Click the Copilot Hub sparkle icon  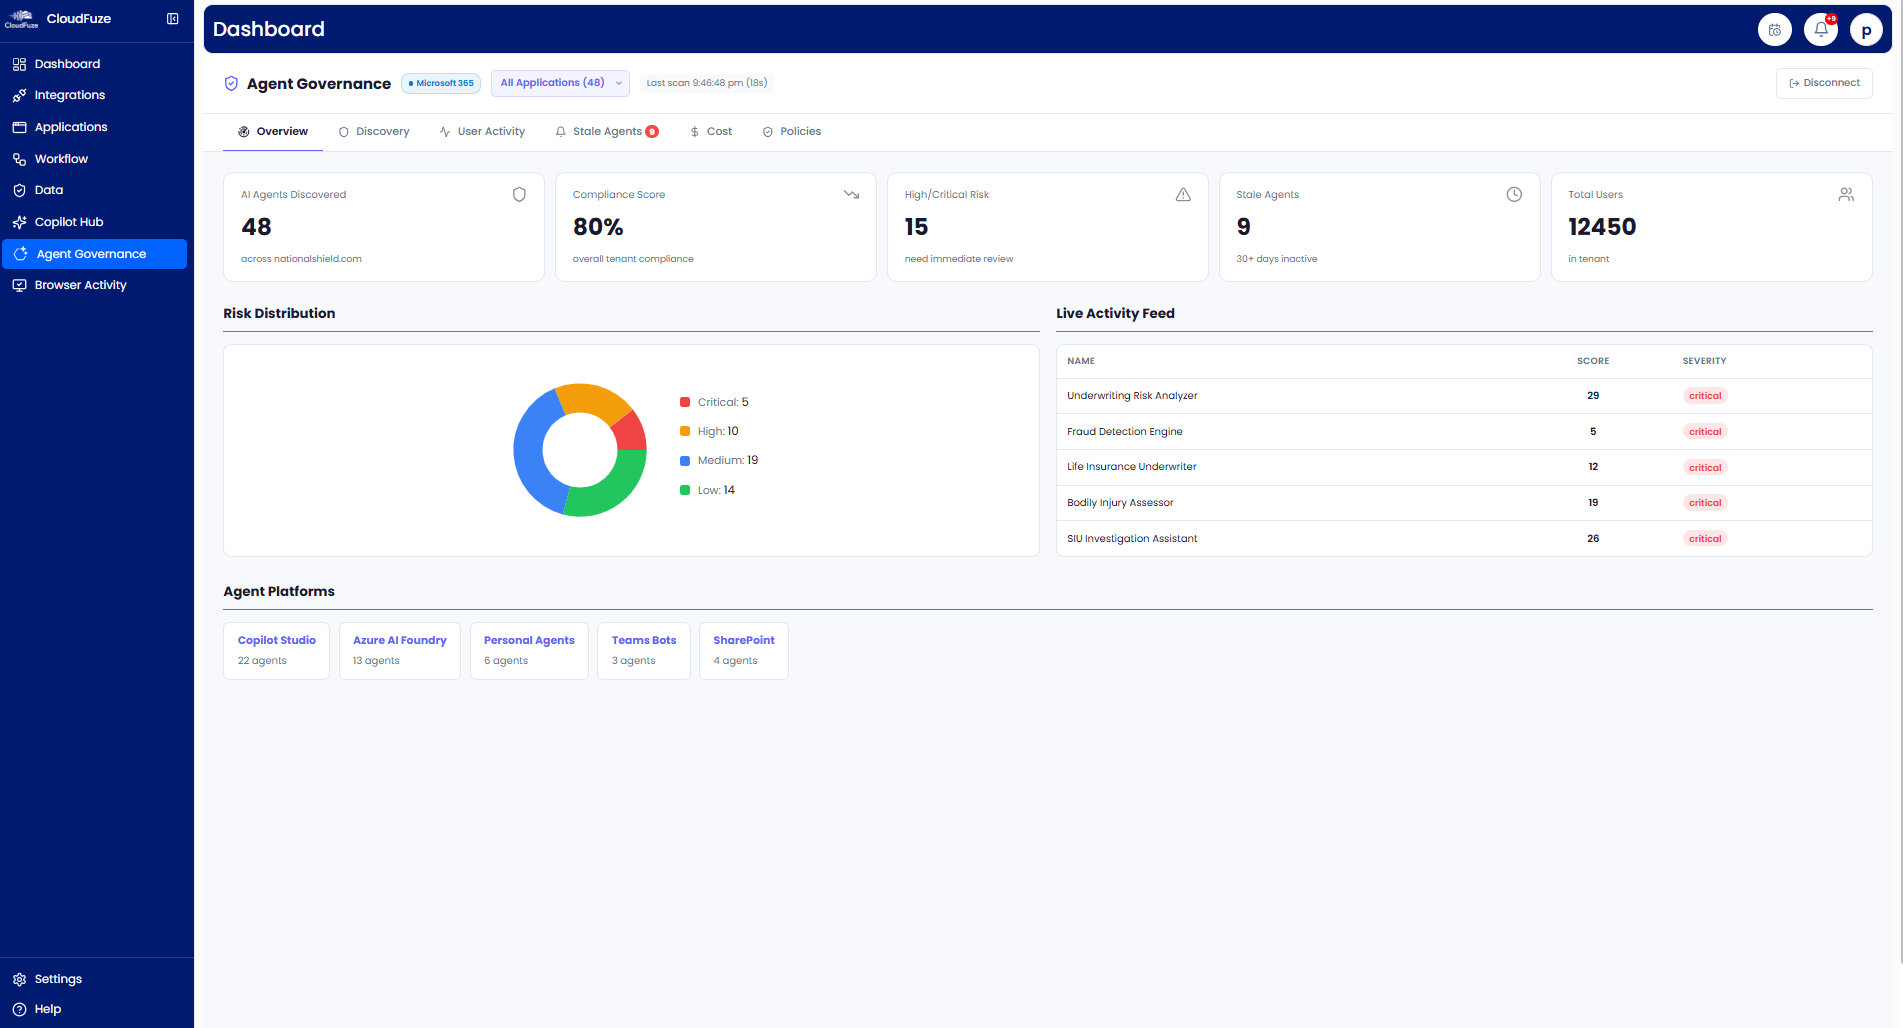(x=19, y=222)
